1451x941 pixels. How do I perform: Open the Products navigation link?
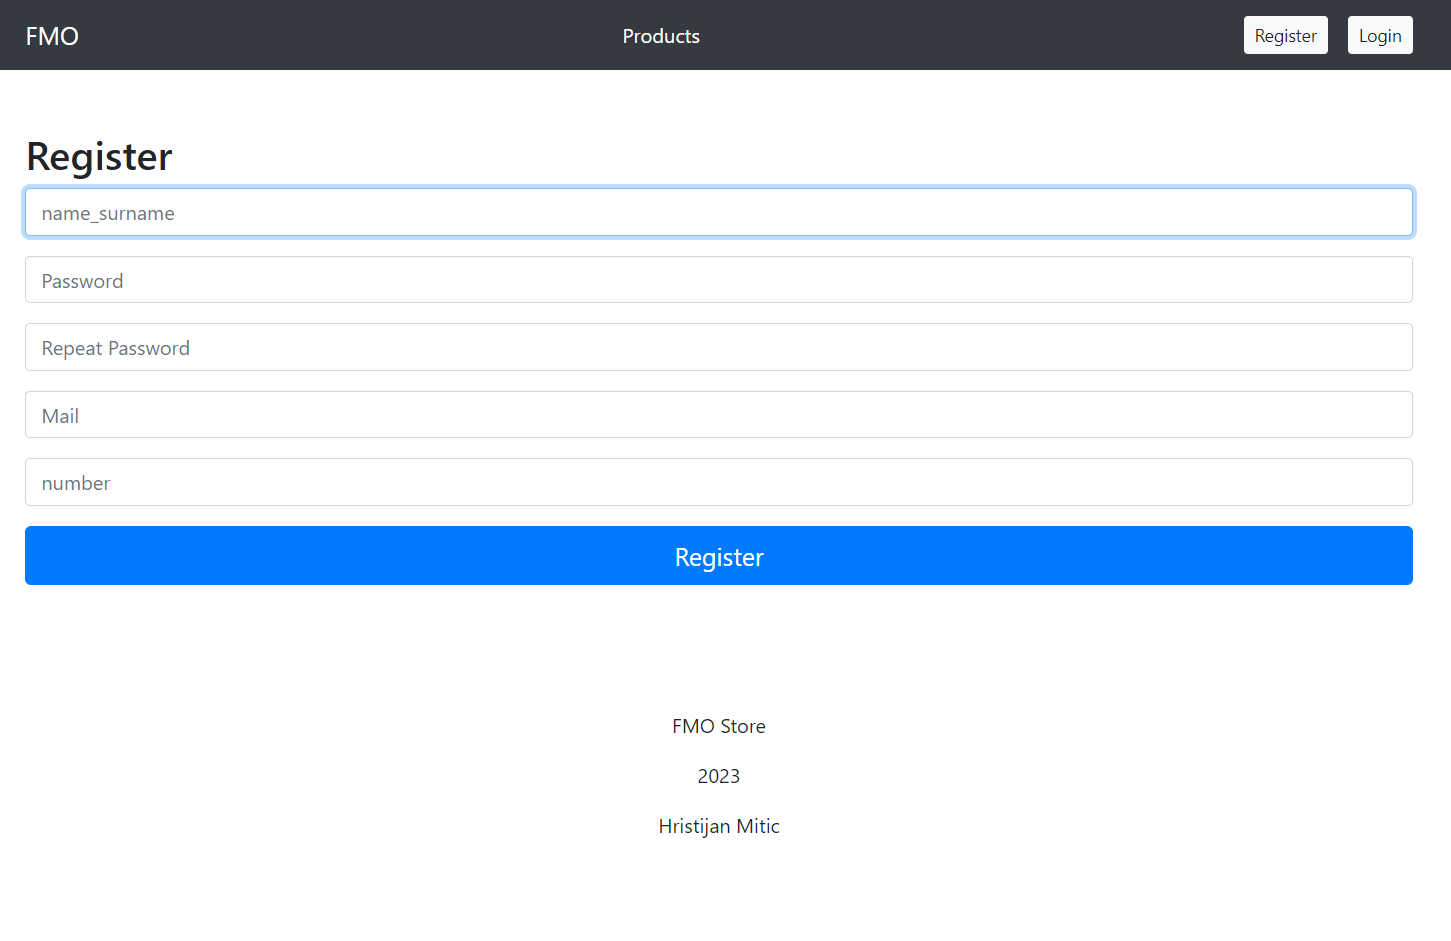click(x=661, y=36)
